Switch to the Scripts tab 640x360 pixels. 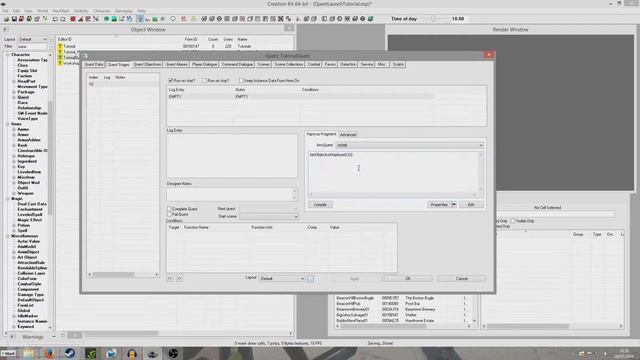(x=398, y=64)
